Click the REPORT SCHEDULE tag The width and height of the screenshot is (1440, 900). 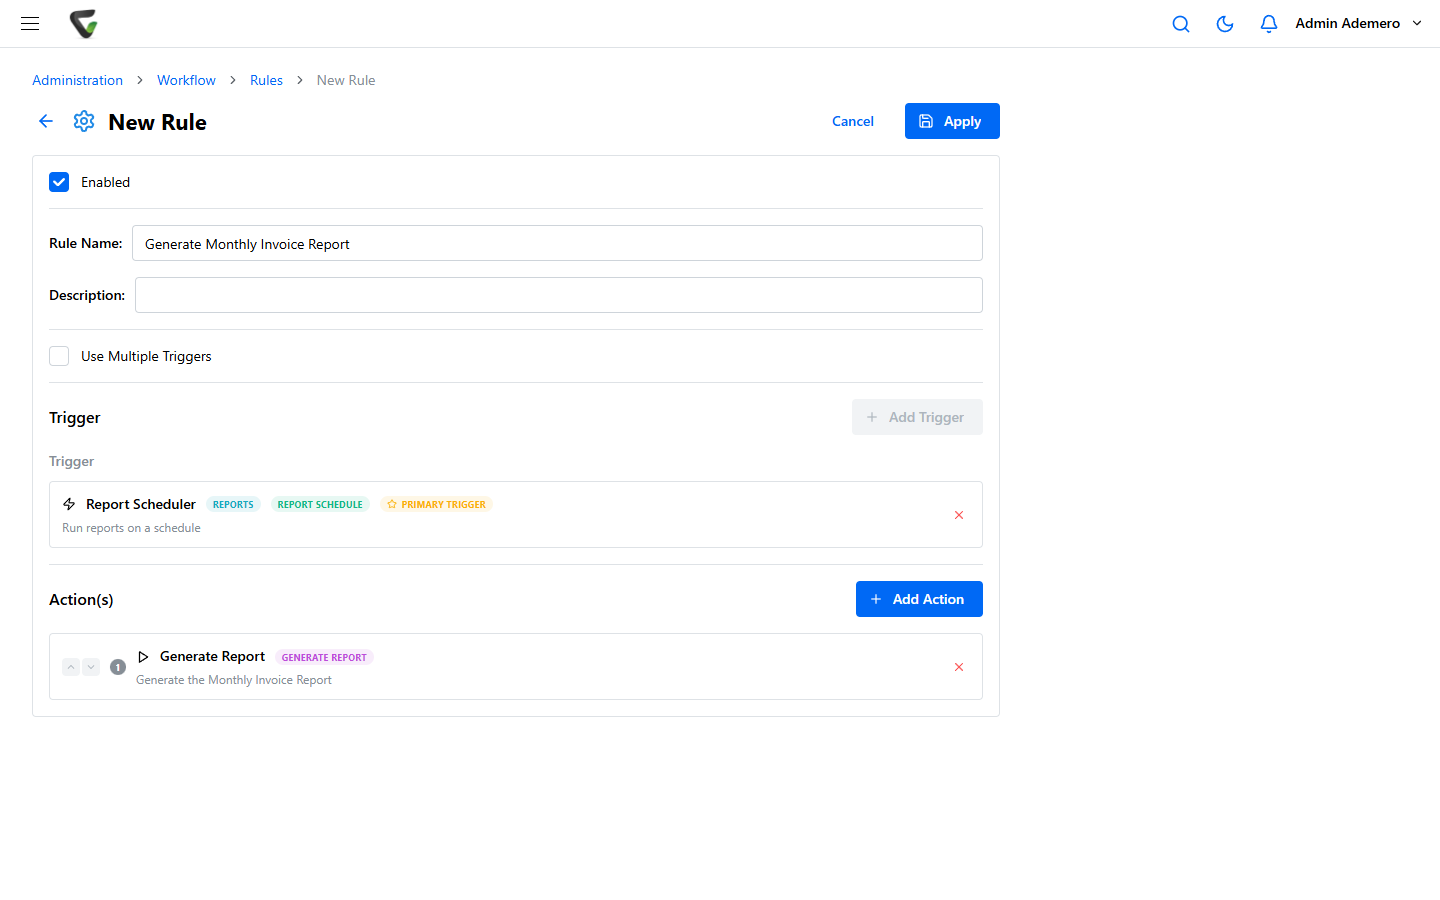tap(320, 504)
